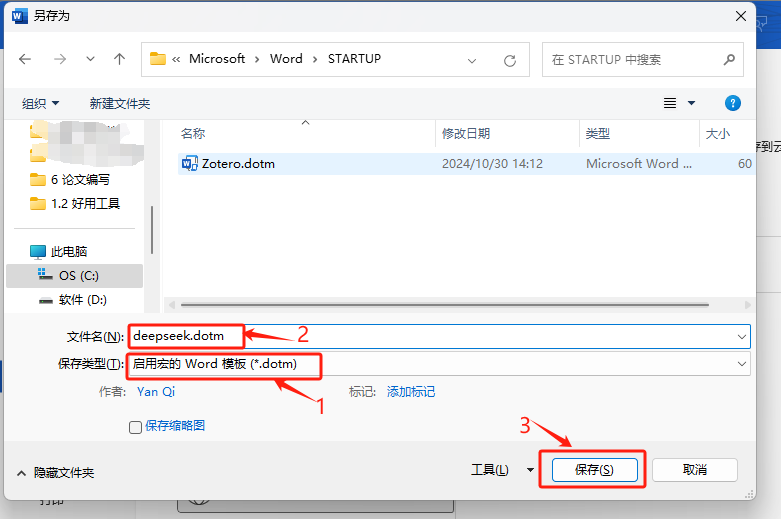Select the 软件 (D:) drive

[73, 300]
